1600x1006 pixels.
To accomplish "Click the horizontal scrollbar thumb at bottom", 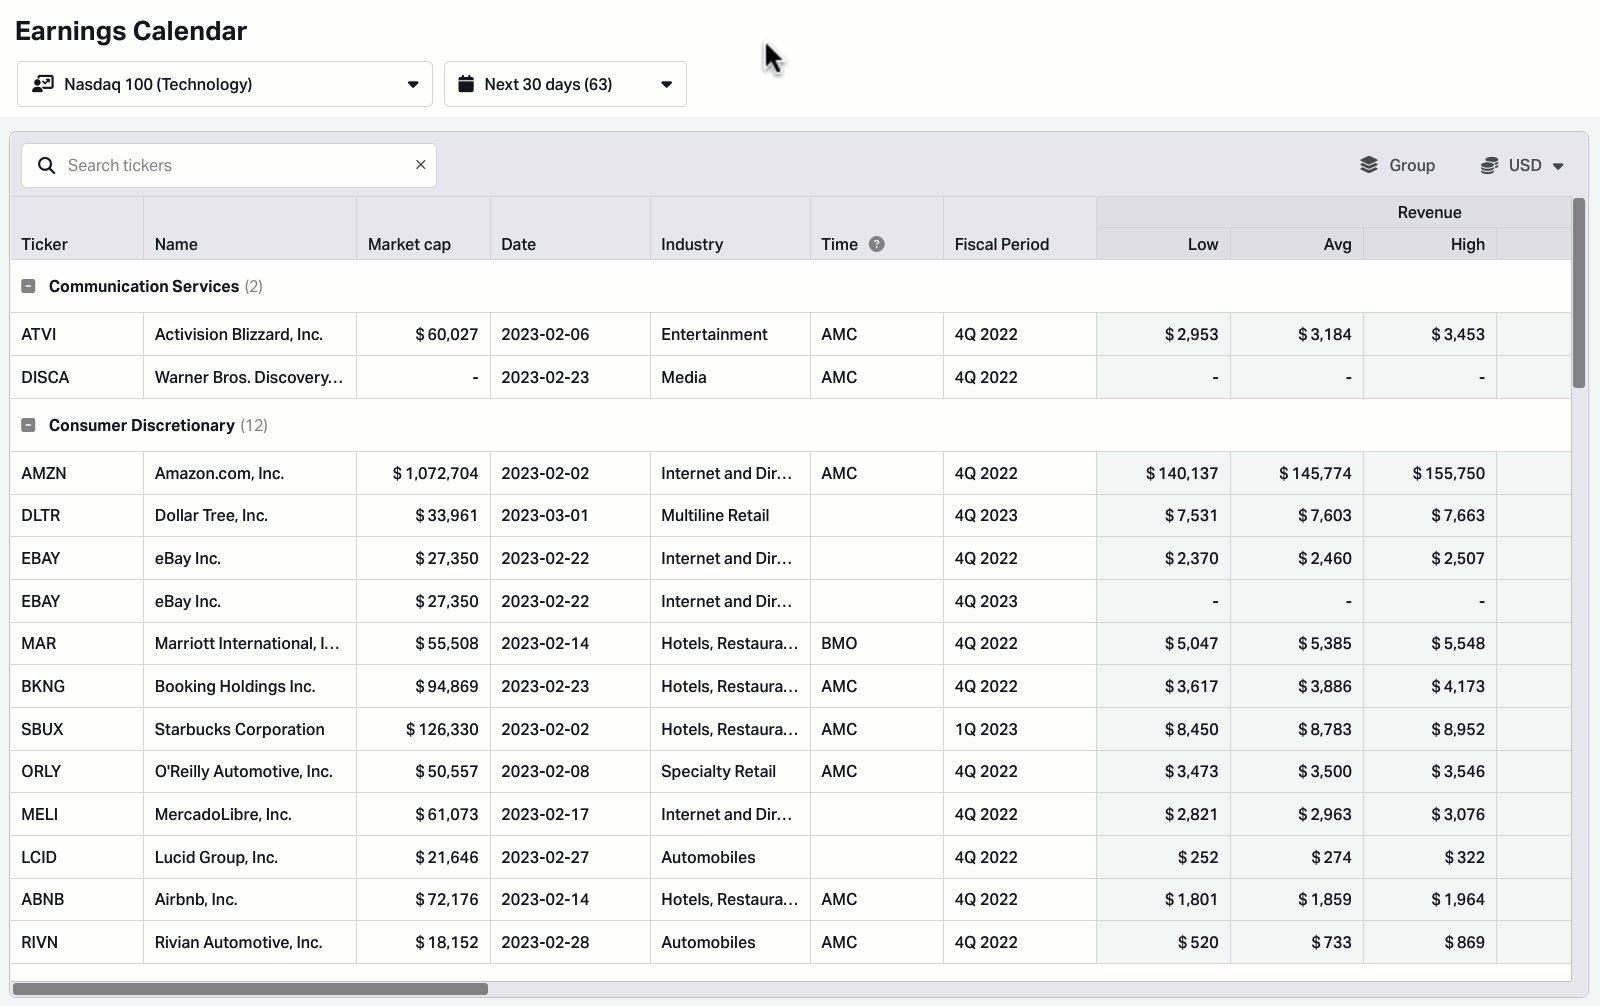I will tap(250, 989).
